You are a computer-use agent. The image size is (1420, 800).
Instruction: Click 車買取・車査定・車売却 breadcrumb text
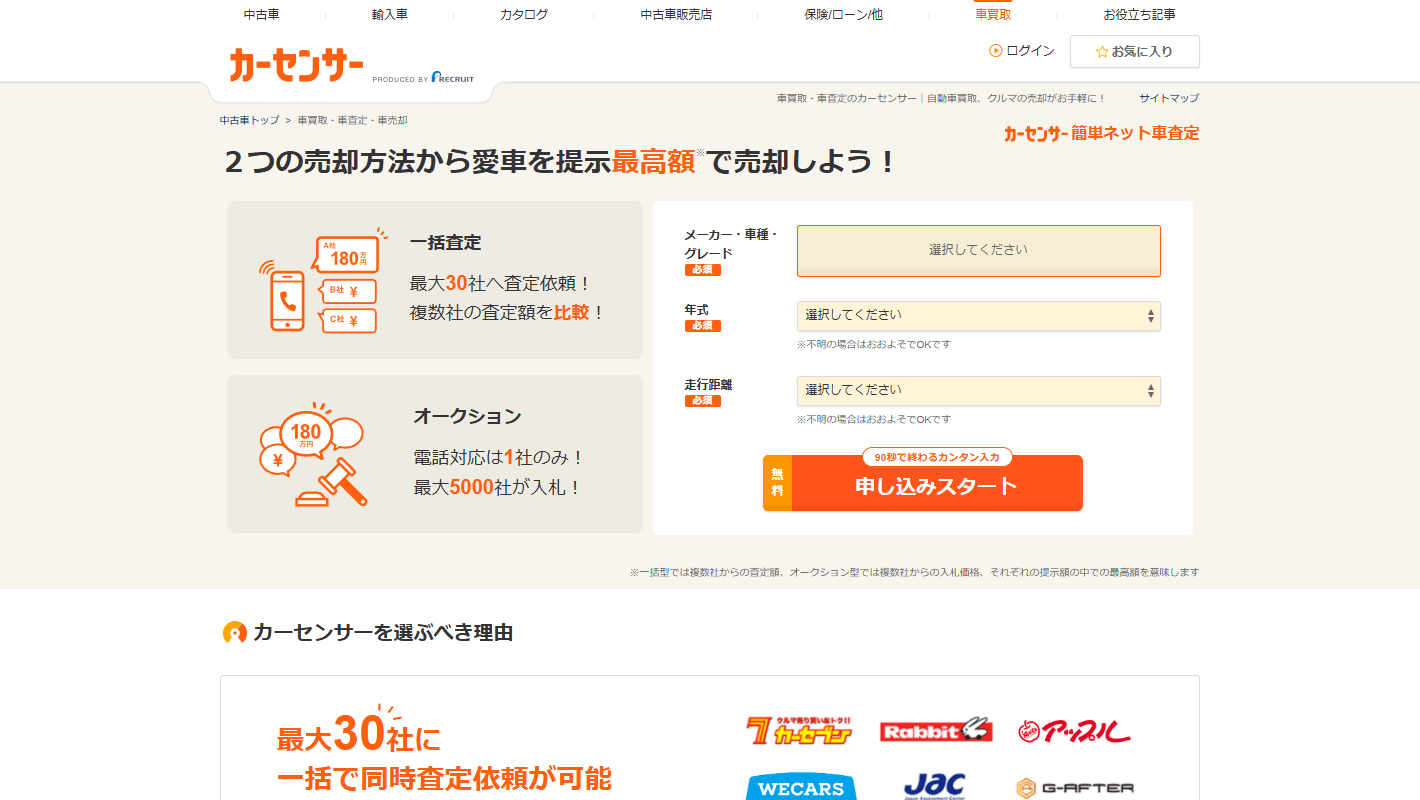pyautogui.click(x=352, y=120)
